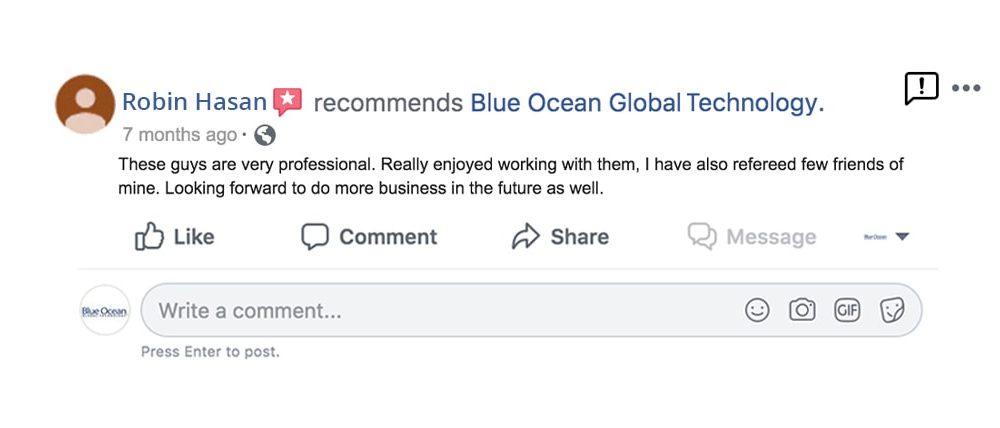The height and width of the screenshot is (428, 1000).
Task: Open the three-dots post options menu
Action: pos(966,88)
